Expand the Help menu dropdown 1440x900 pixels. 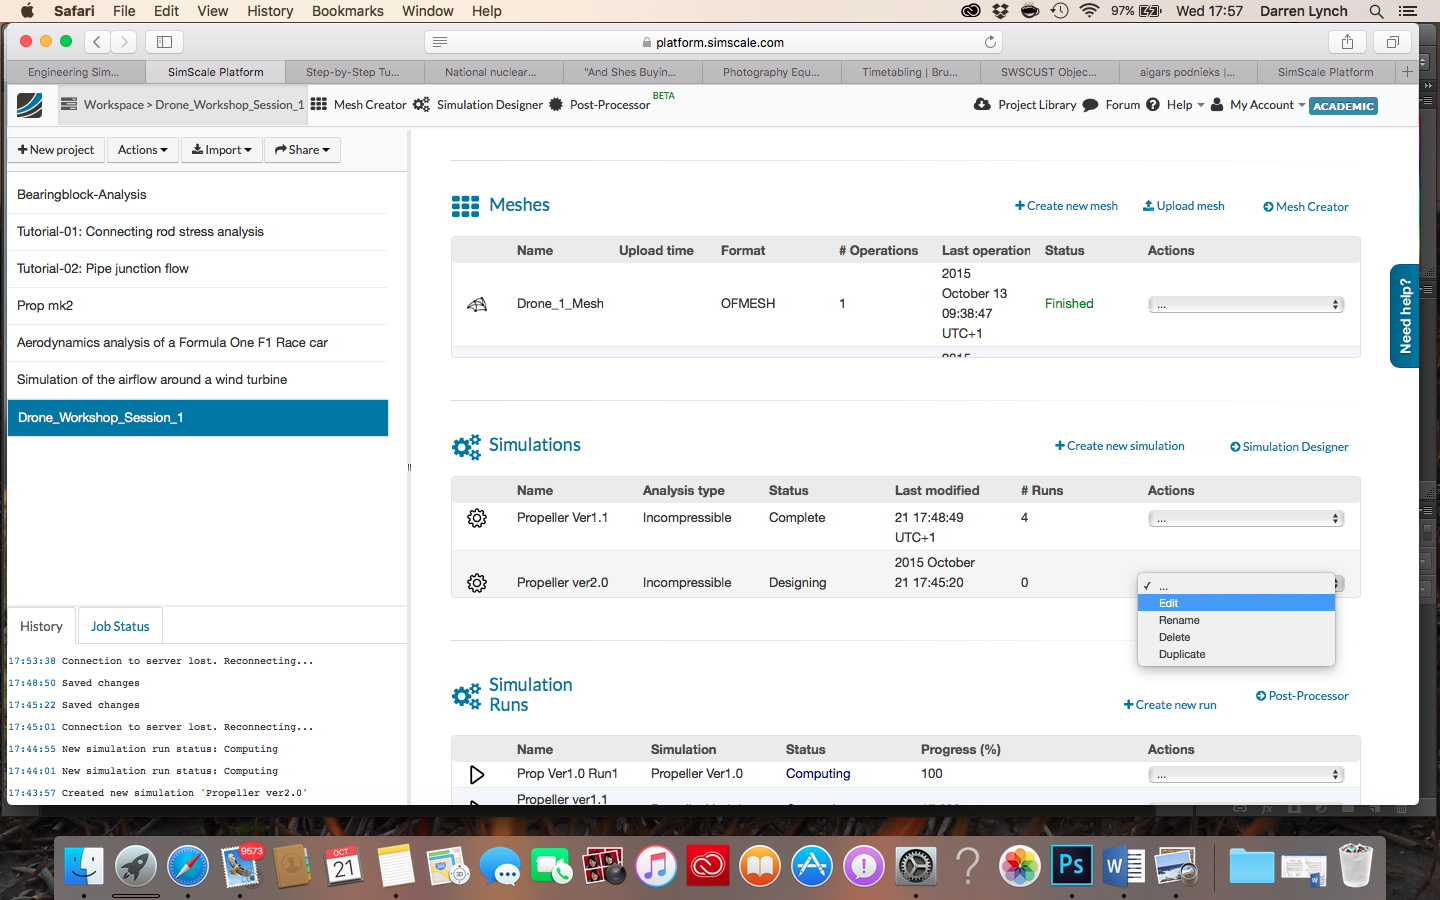pyautogui.click(x=1175, y=105)
